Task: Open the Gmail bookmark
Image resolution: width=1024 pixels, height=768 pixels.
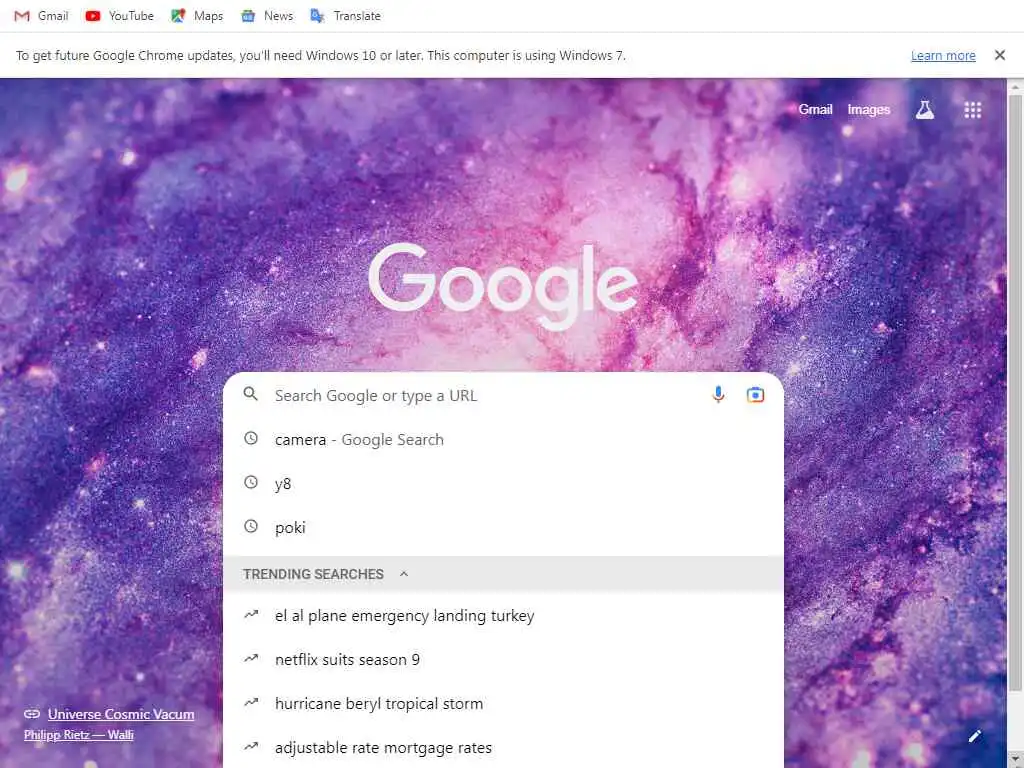Action: [x=40, y=16]
